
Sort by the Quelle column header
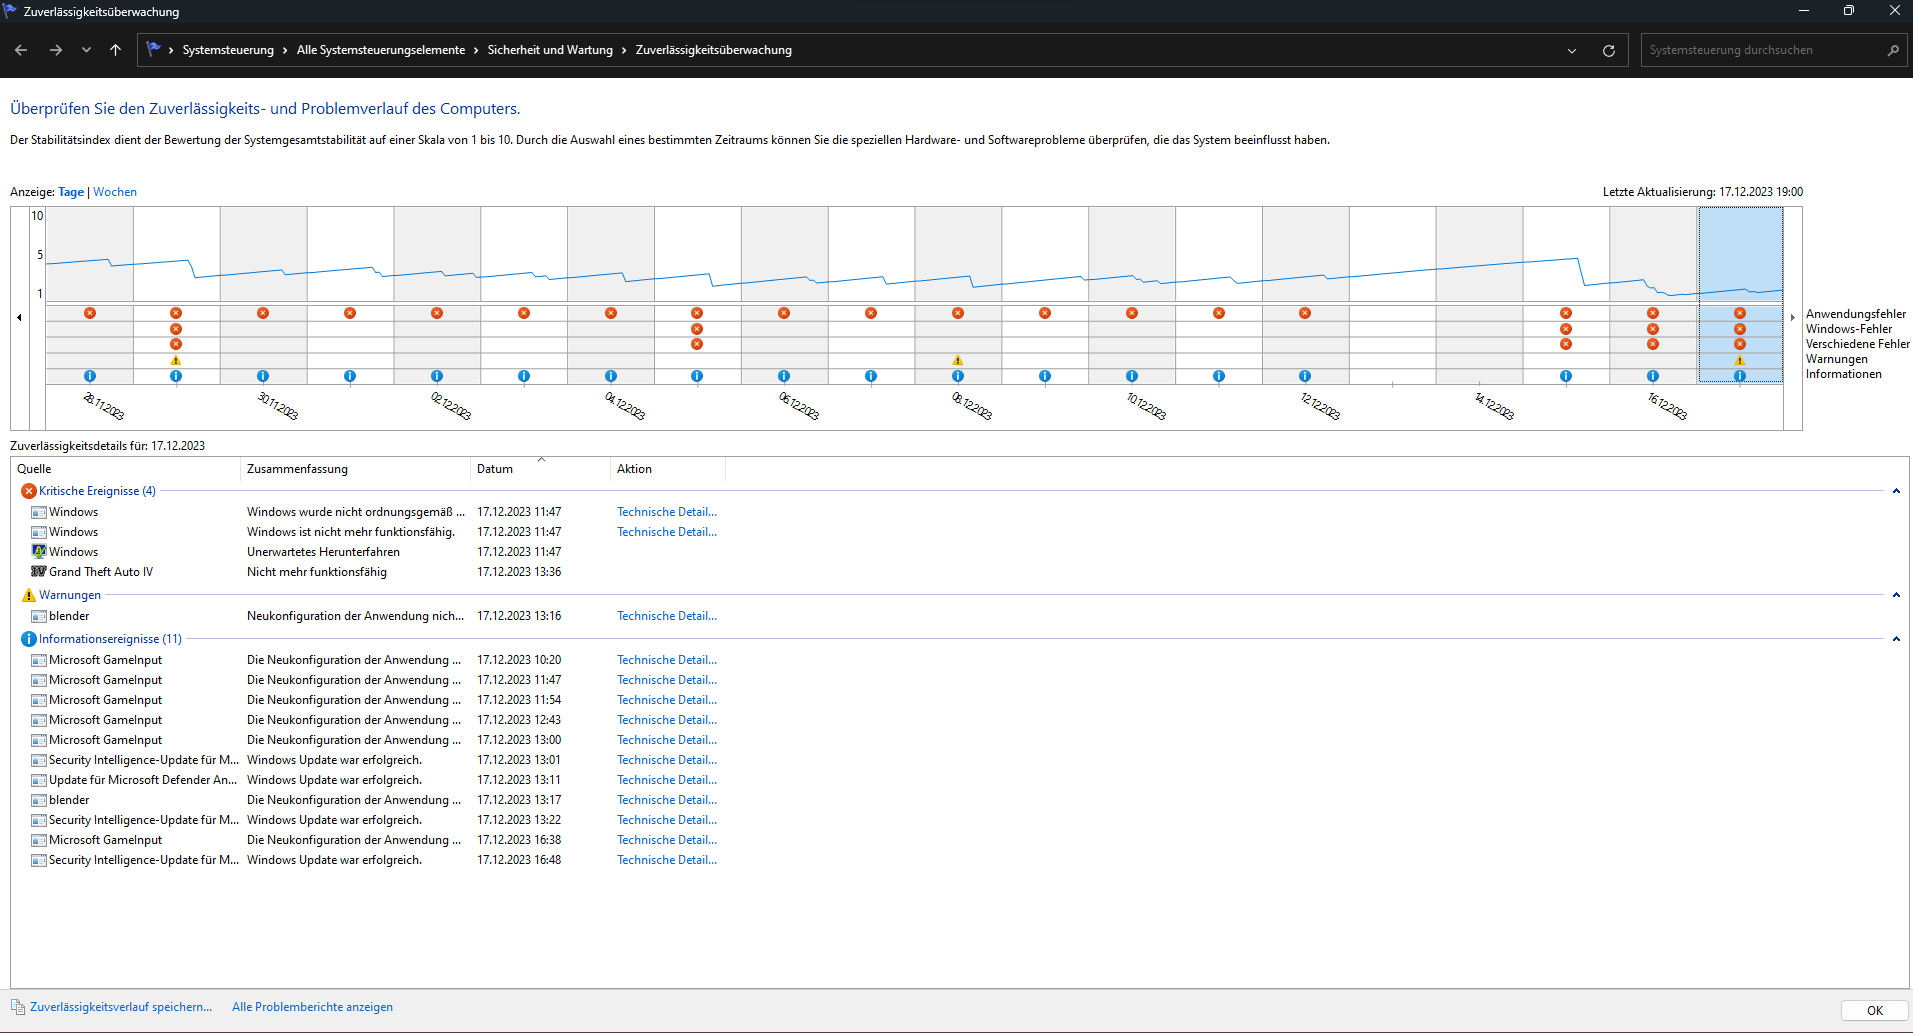click(x=126, y=469)
